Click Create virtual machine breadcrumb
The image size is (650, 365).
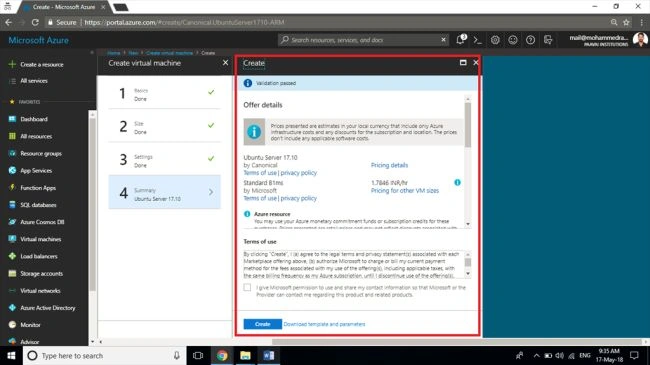click(170, 53)
